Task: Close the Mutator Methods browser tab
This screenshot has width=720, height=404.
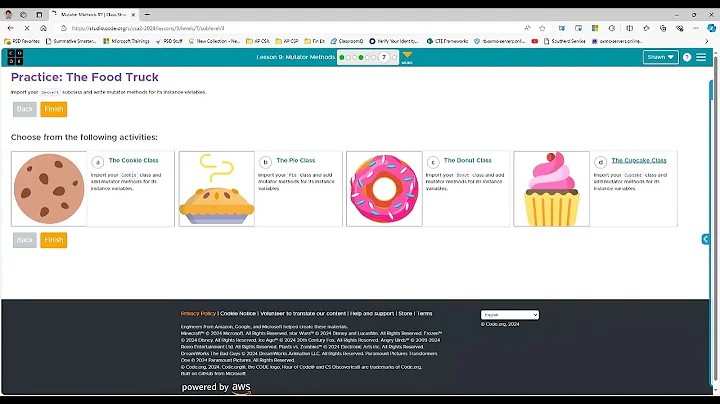Action: 133,15
